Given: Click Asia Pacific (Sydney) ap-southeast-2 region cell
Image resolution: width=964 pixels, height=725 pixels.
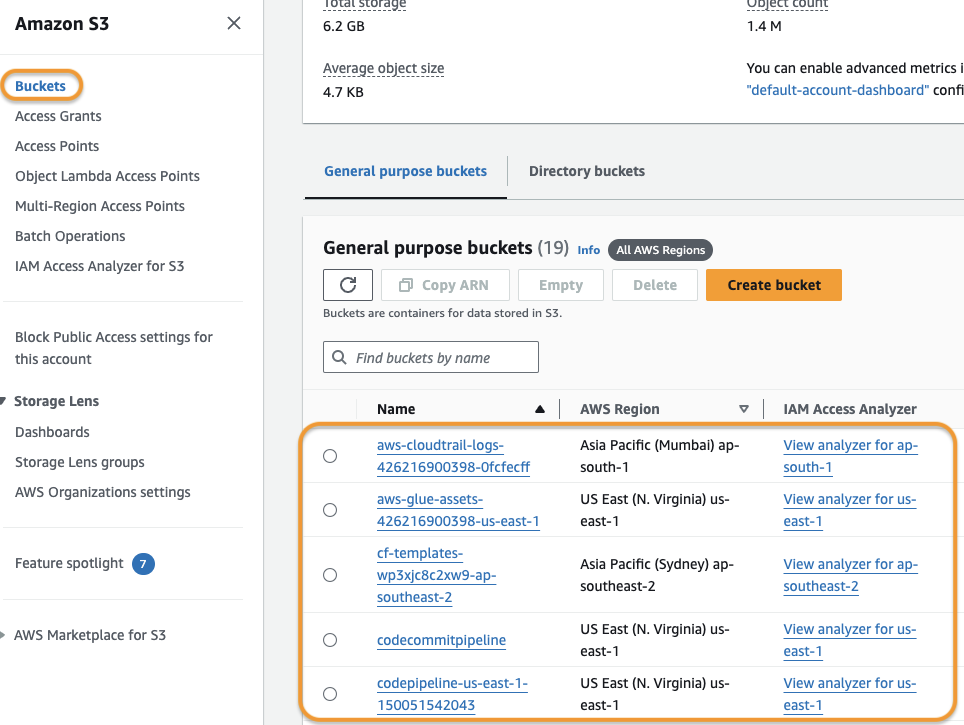Looking at the screenshot, I should 657,575.
